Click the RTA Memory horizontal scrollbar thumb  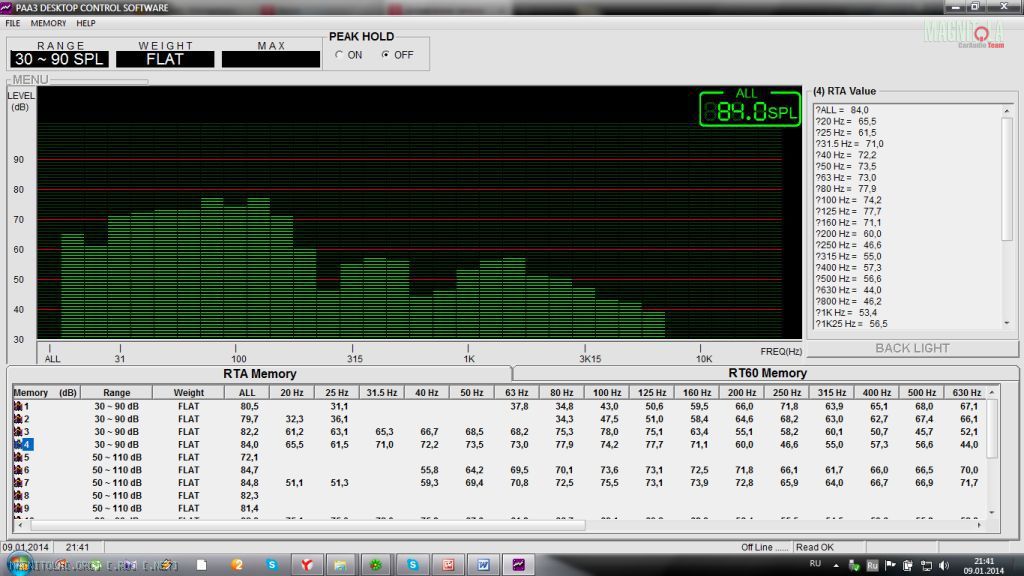pos(308,525)
